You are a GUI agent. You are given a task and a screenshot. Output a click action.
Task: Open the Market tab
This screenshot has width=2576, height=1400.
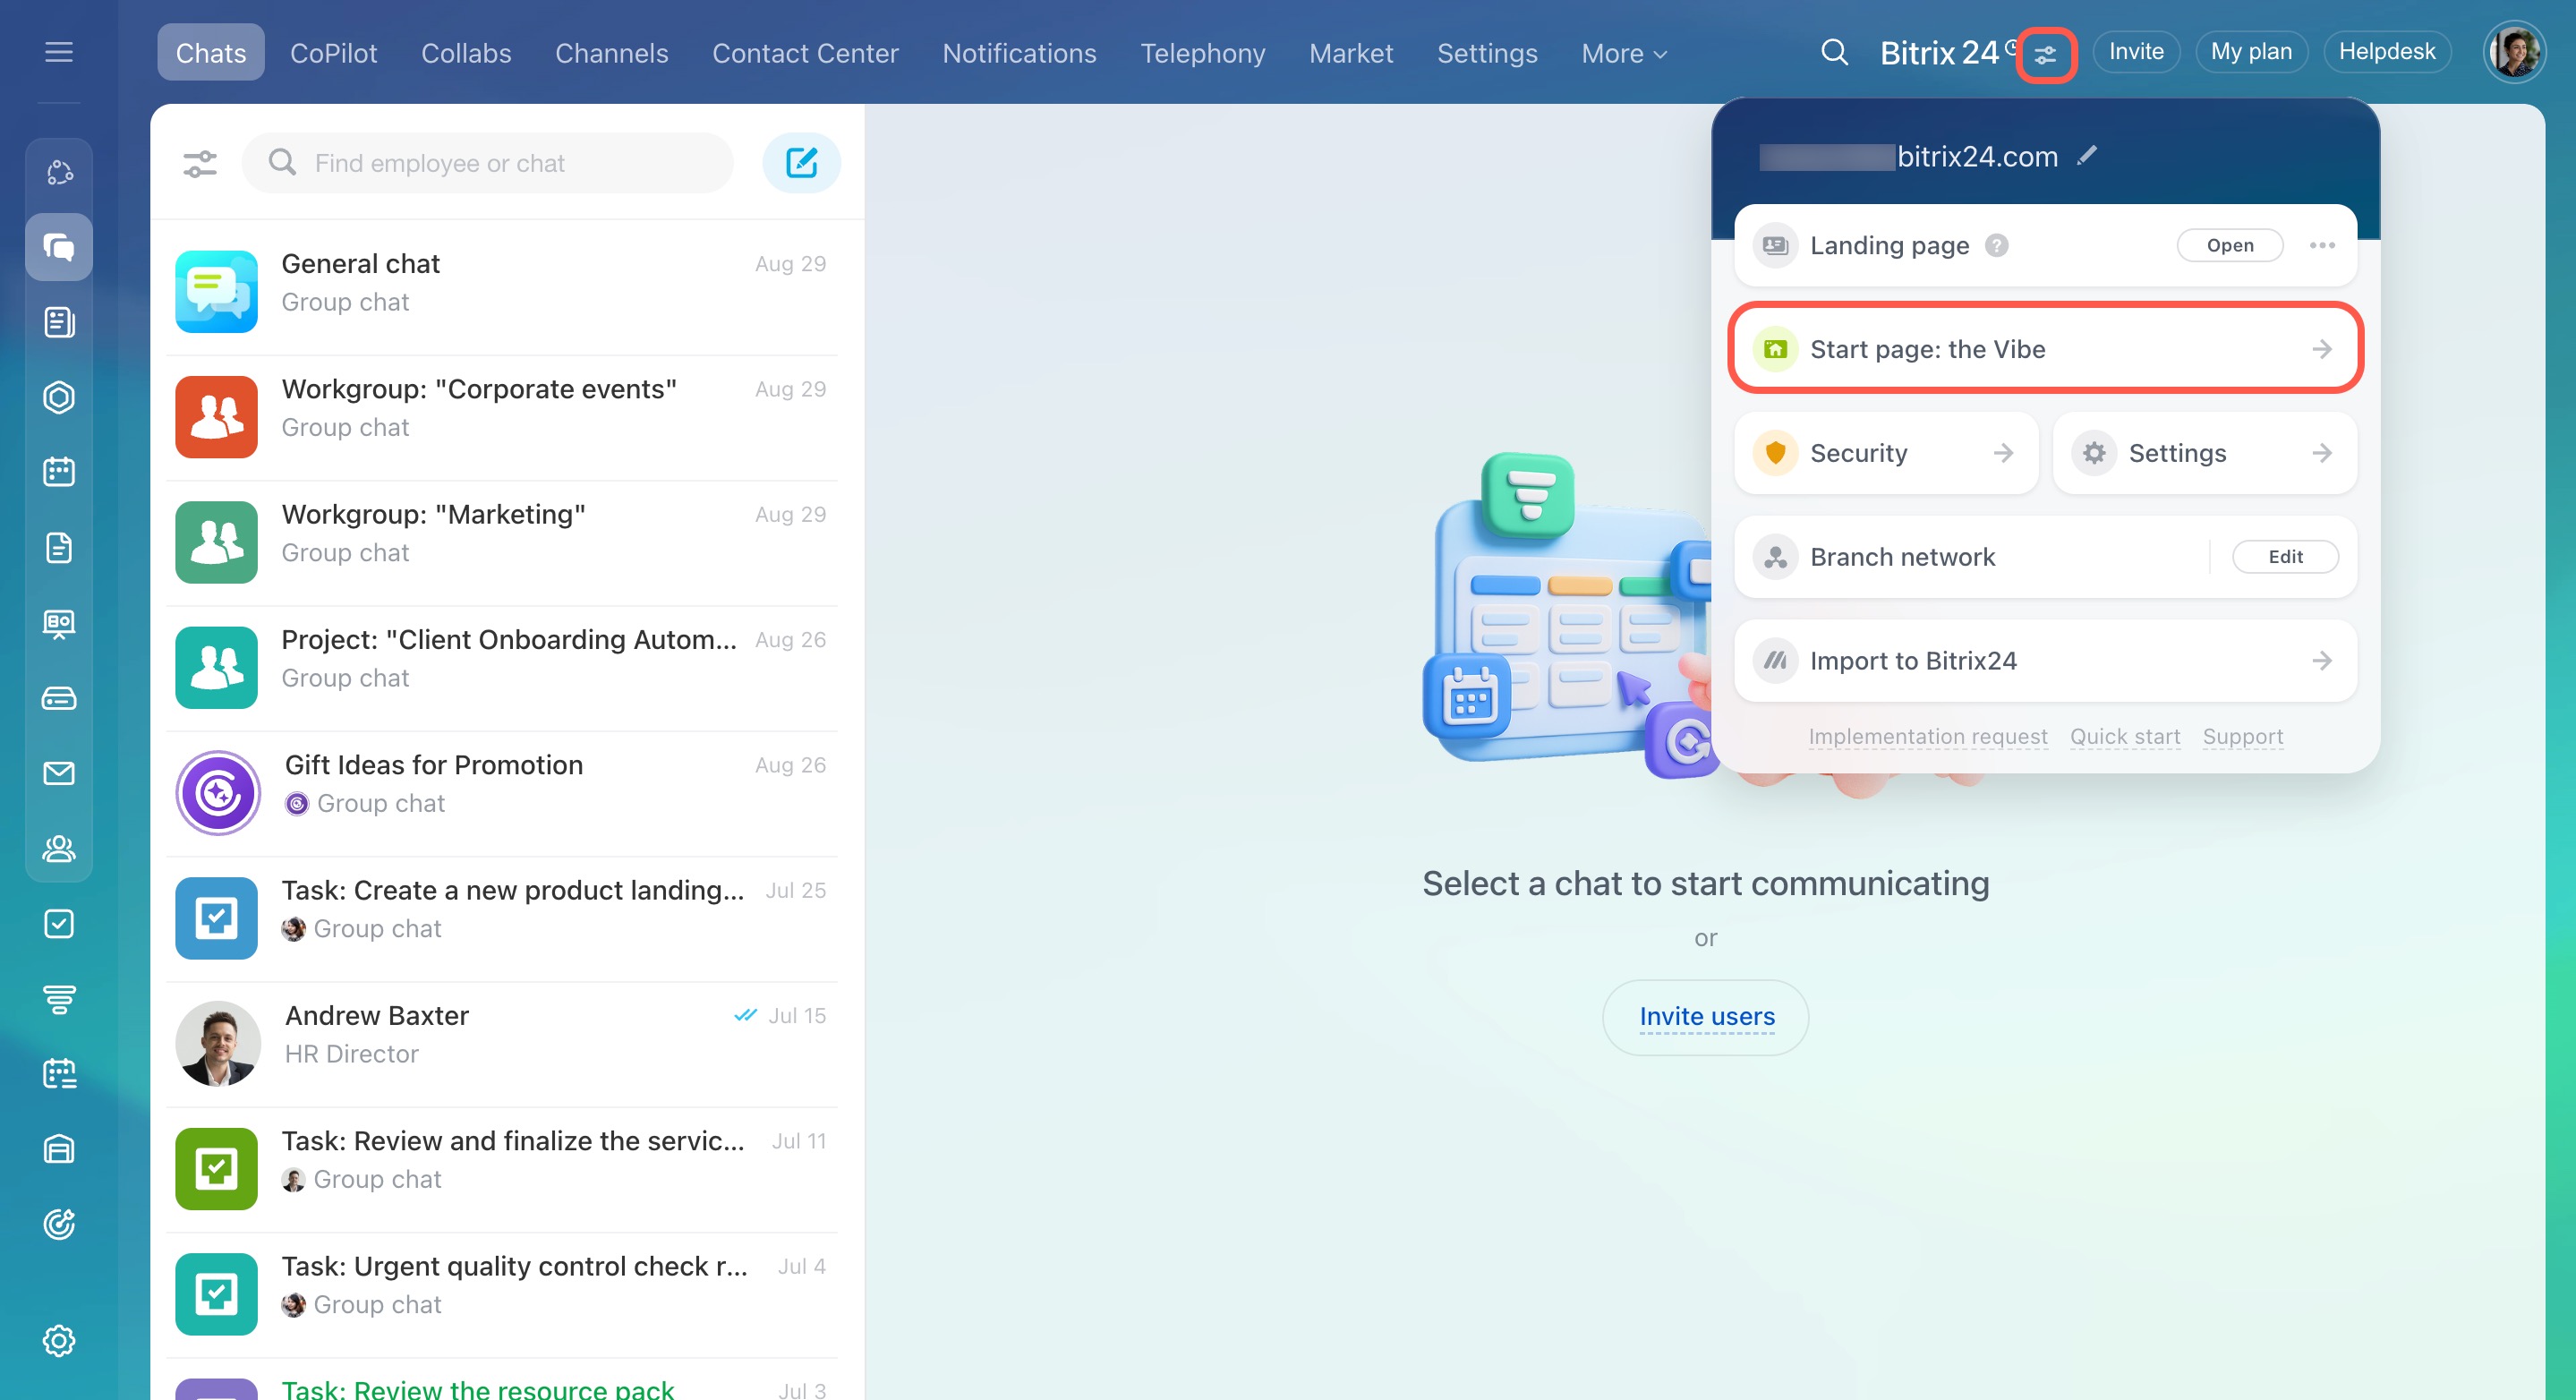tap(1350, 53)
